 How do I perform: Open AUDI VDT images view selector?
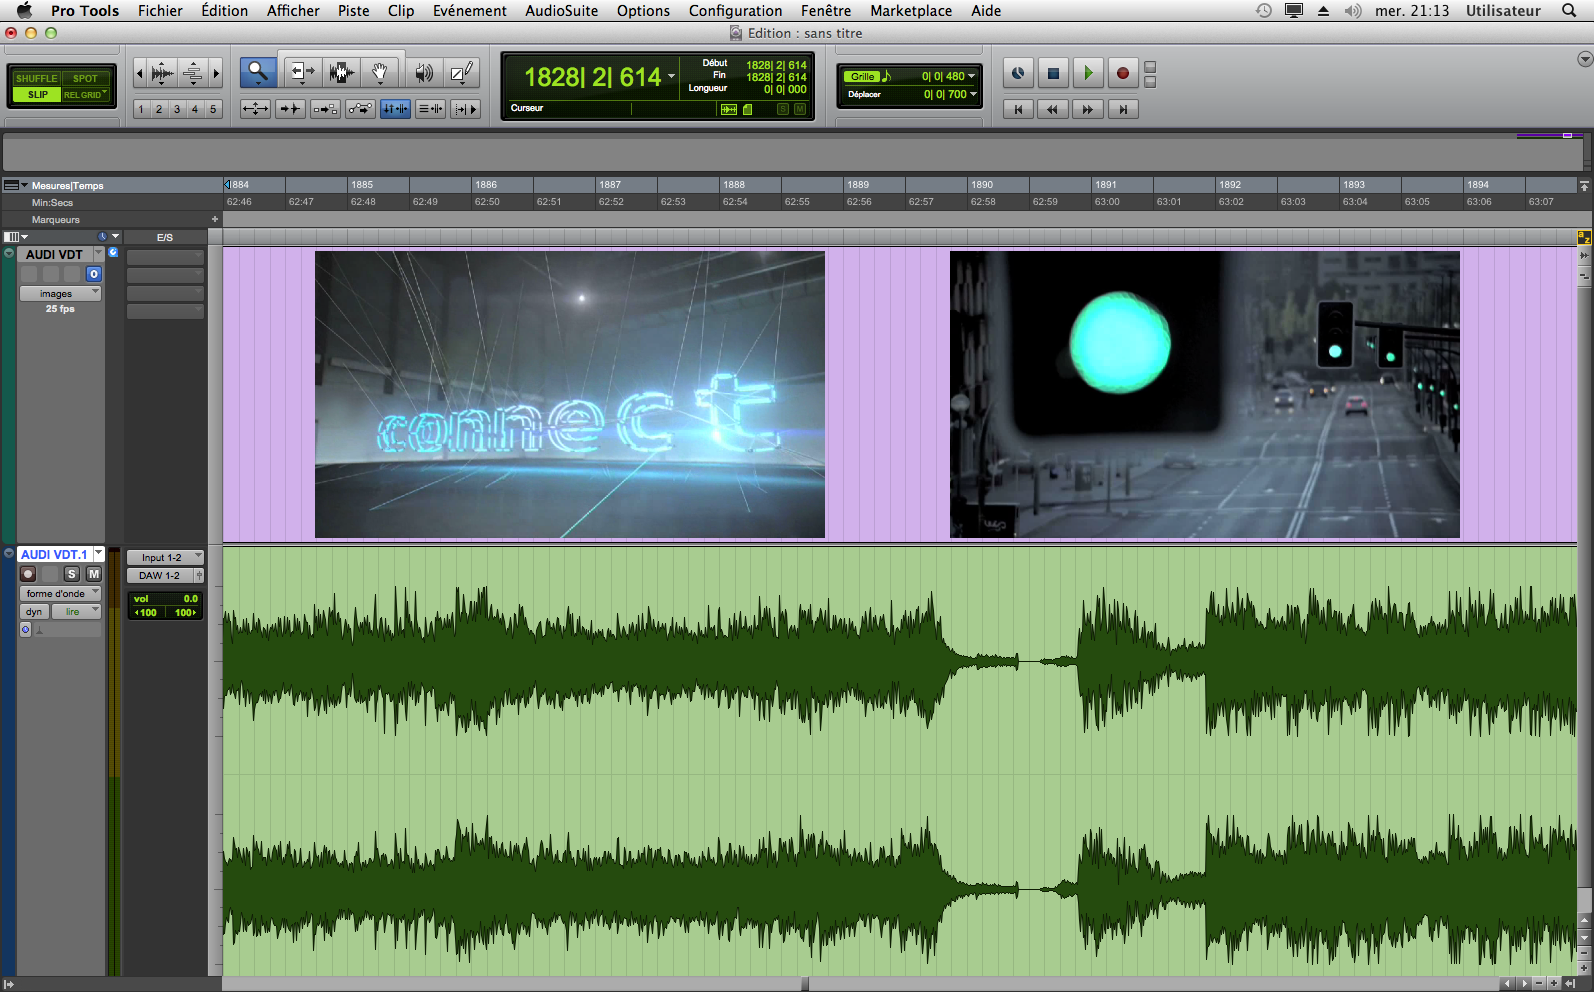tap(60, 293)
